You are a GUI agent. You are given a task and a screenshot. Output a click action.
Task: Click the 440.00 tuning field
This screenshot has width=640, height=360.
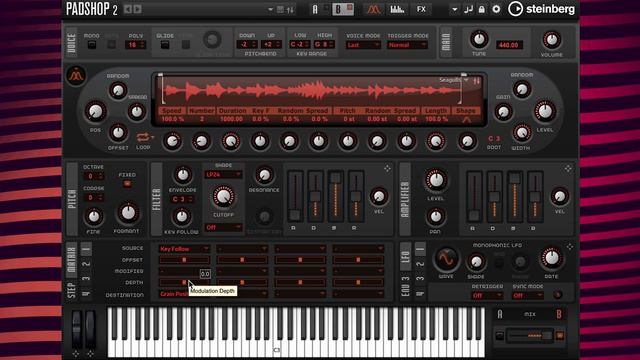pos(509,45)
